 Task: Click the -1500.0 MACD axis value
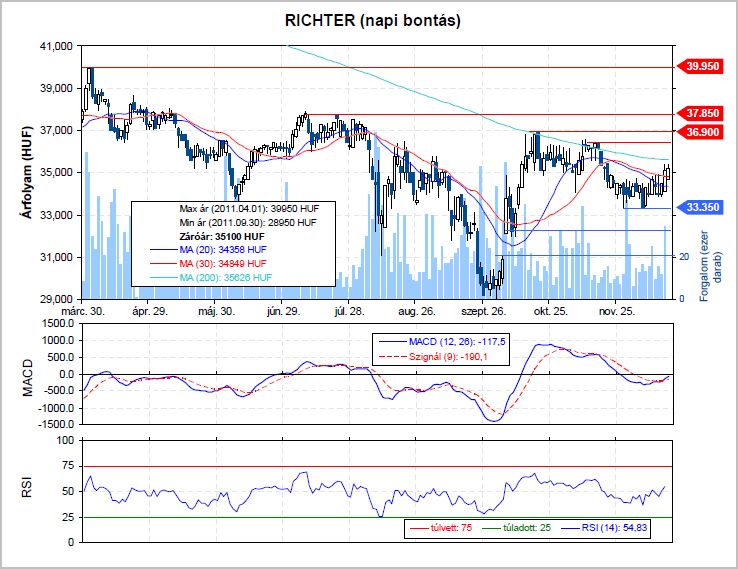56,424
